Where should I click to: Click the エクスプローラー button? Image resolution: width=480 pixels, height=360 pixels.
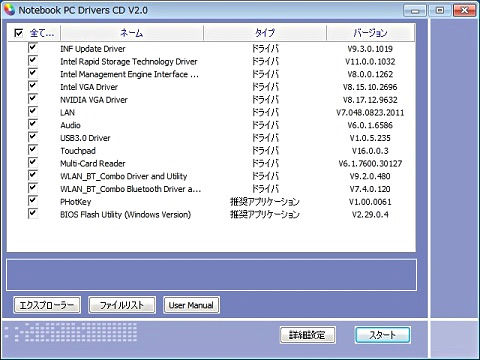pyautogui.click(x=47, y=305)
